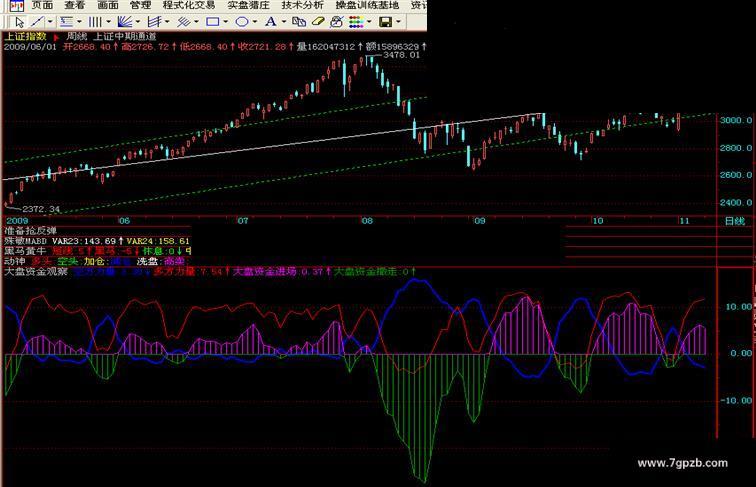This screenshot has height=487, width=756.
Task: Expand dropdown next to text A tool
Action: 284,22
